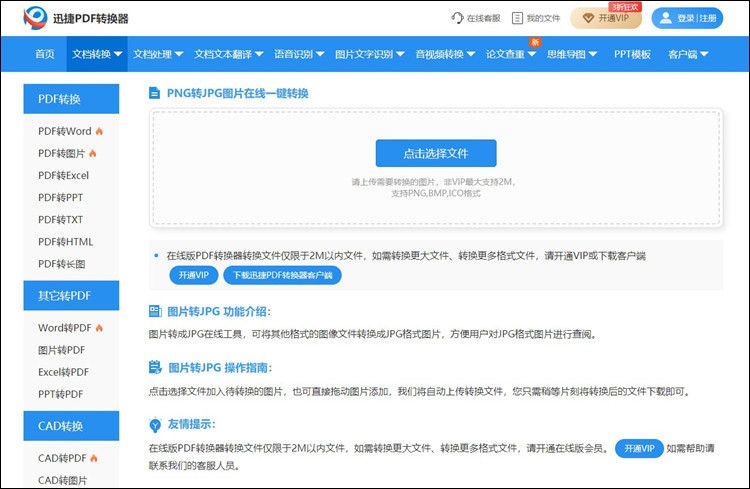Click the diamond icon on 开通VIP
This screenshot has height=489, width=750.
coord(588,18)
